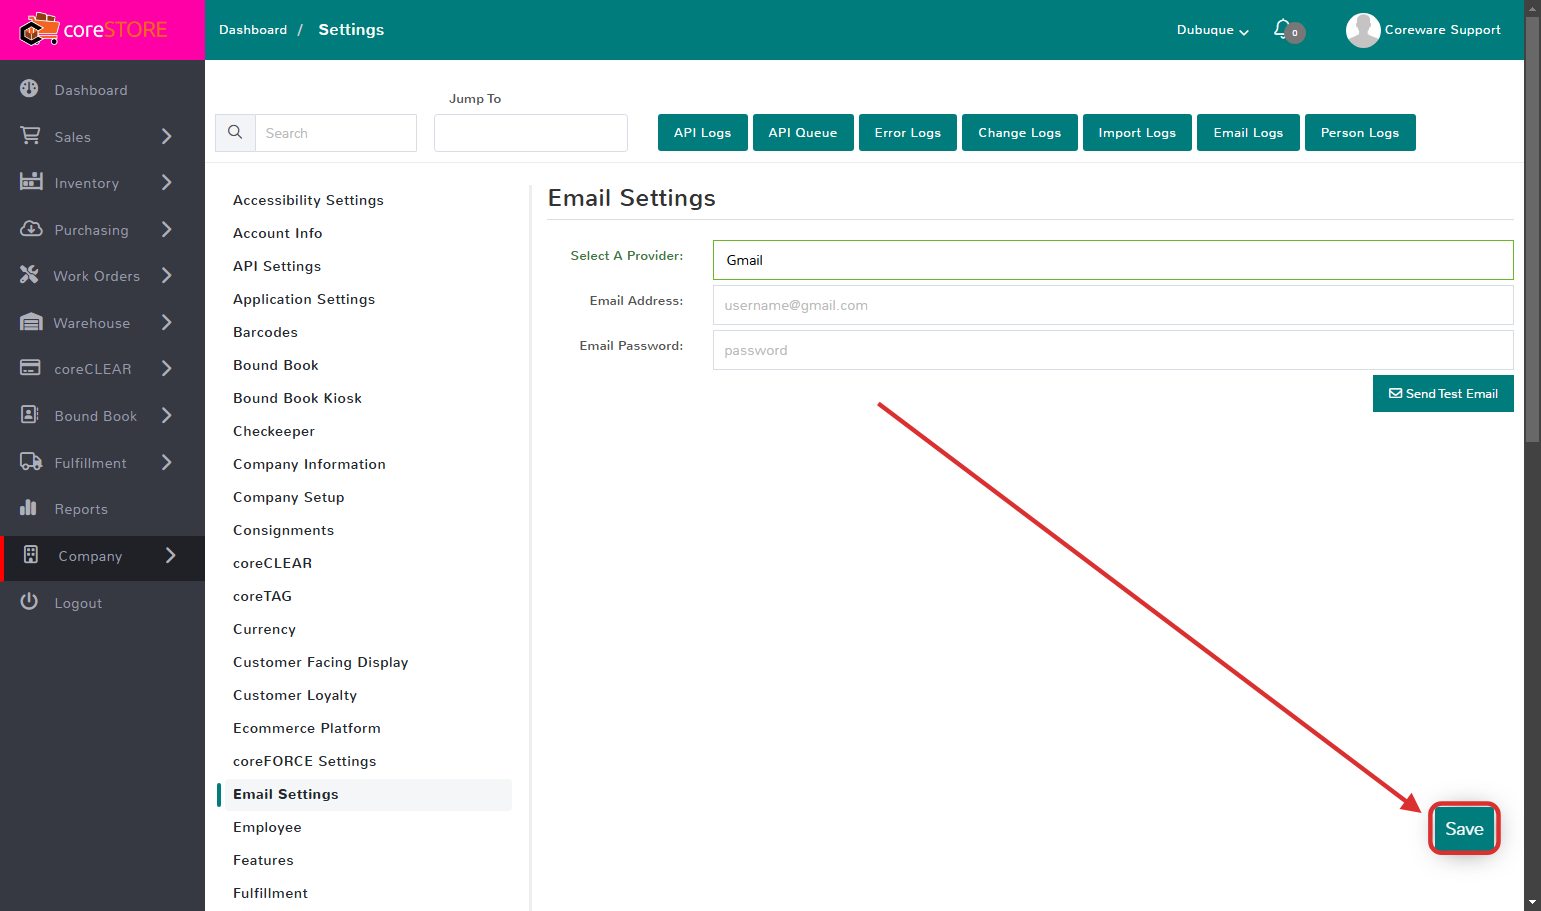Open Bound Book Kiosk settings
Screen dimensions: 1541x911
pyautogui.click(x=297, y=398)
